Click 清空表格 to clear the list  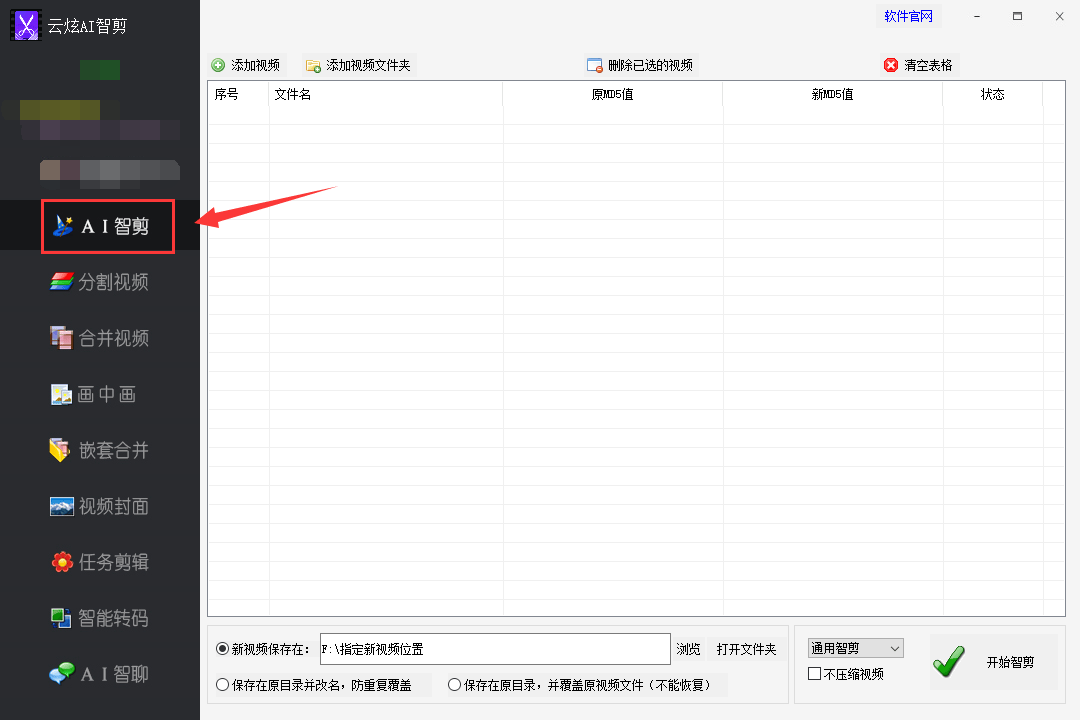pos(918,65)
